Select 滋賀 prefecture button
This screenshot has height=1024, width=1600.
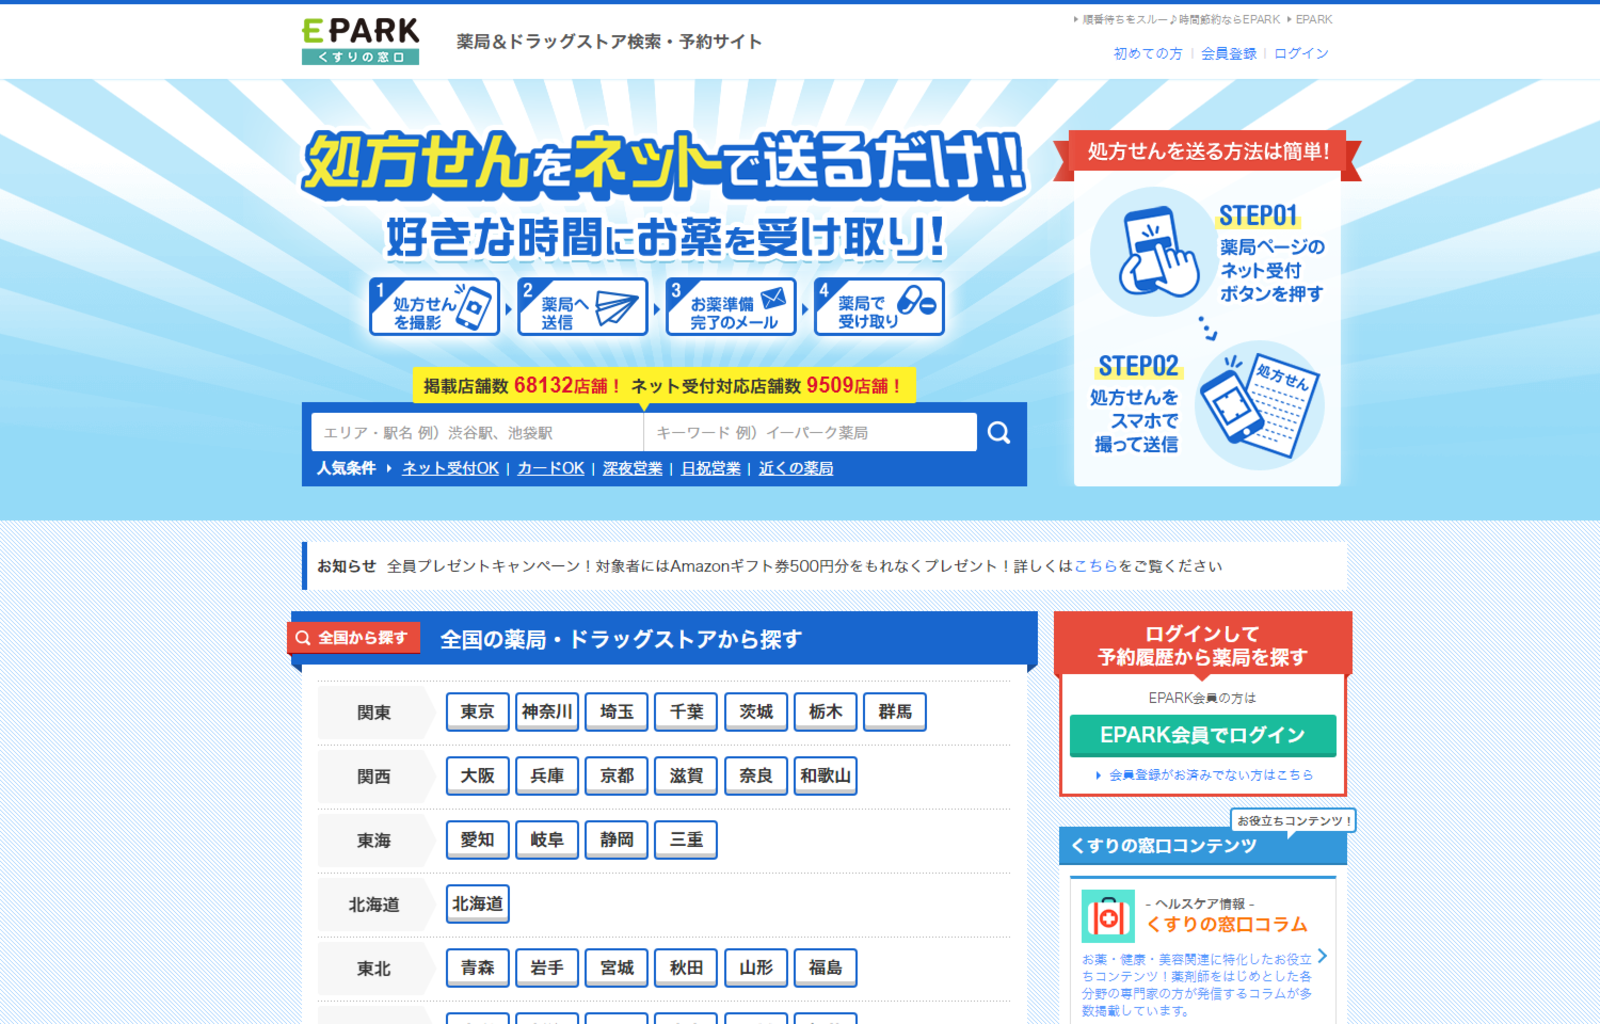686,776
